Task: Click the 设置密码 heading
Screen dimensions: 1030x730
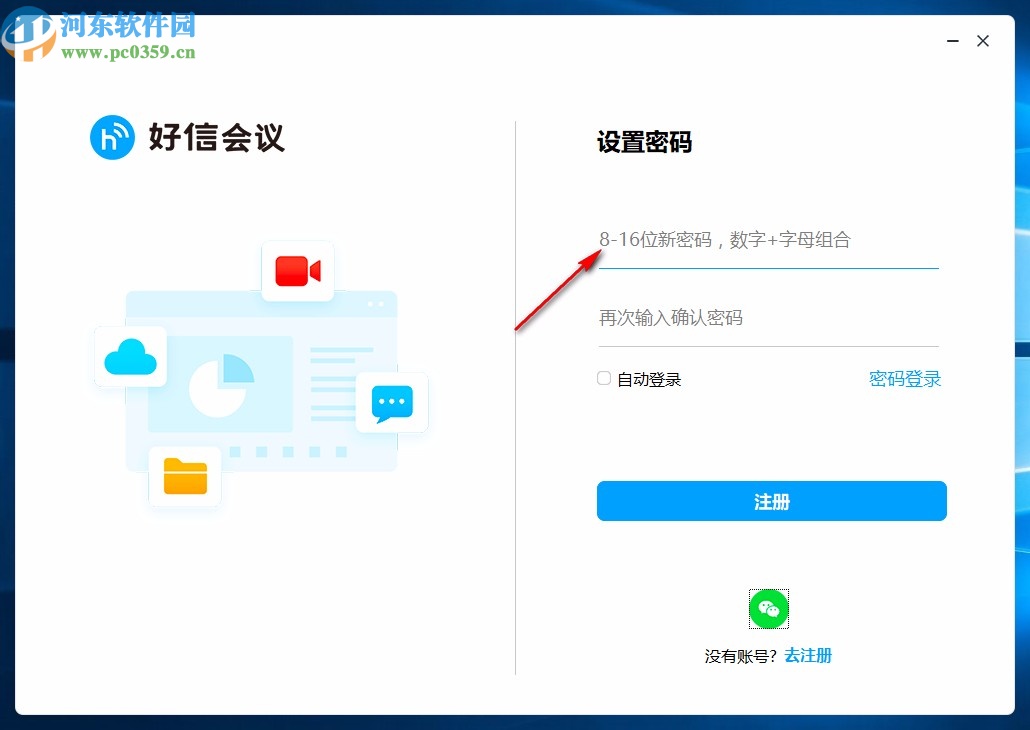Action: [x=643, y=143]
